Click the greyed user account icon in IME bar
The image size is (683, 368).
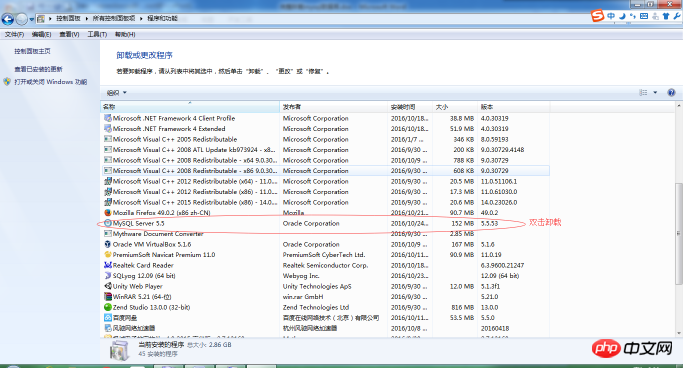coord(655,16)
